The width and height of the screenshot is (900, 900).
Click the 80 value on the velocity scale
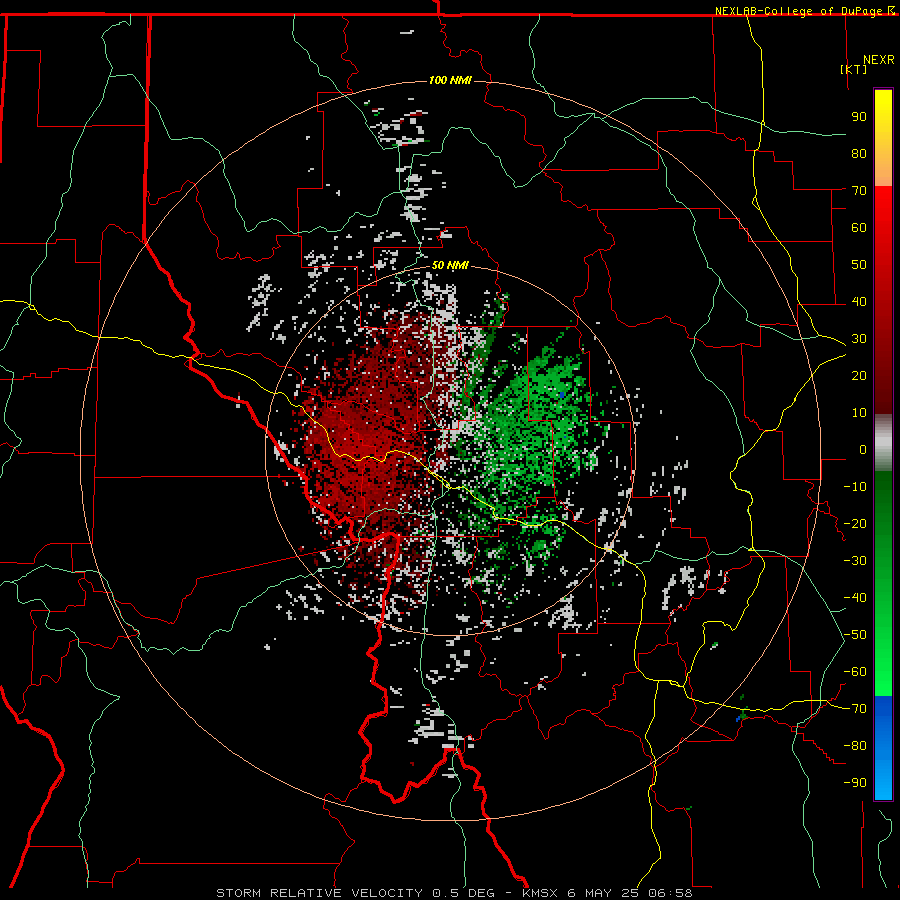click(x=859, y=153)
